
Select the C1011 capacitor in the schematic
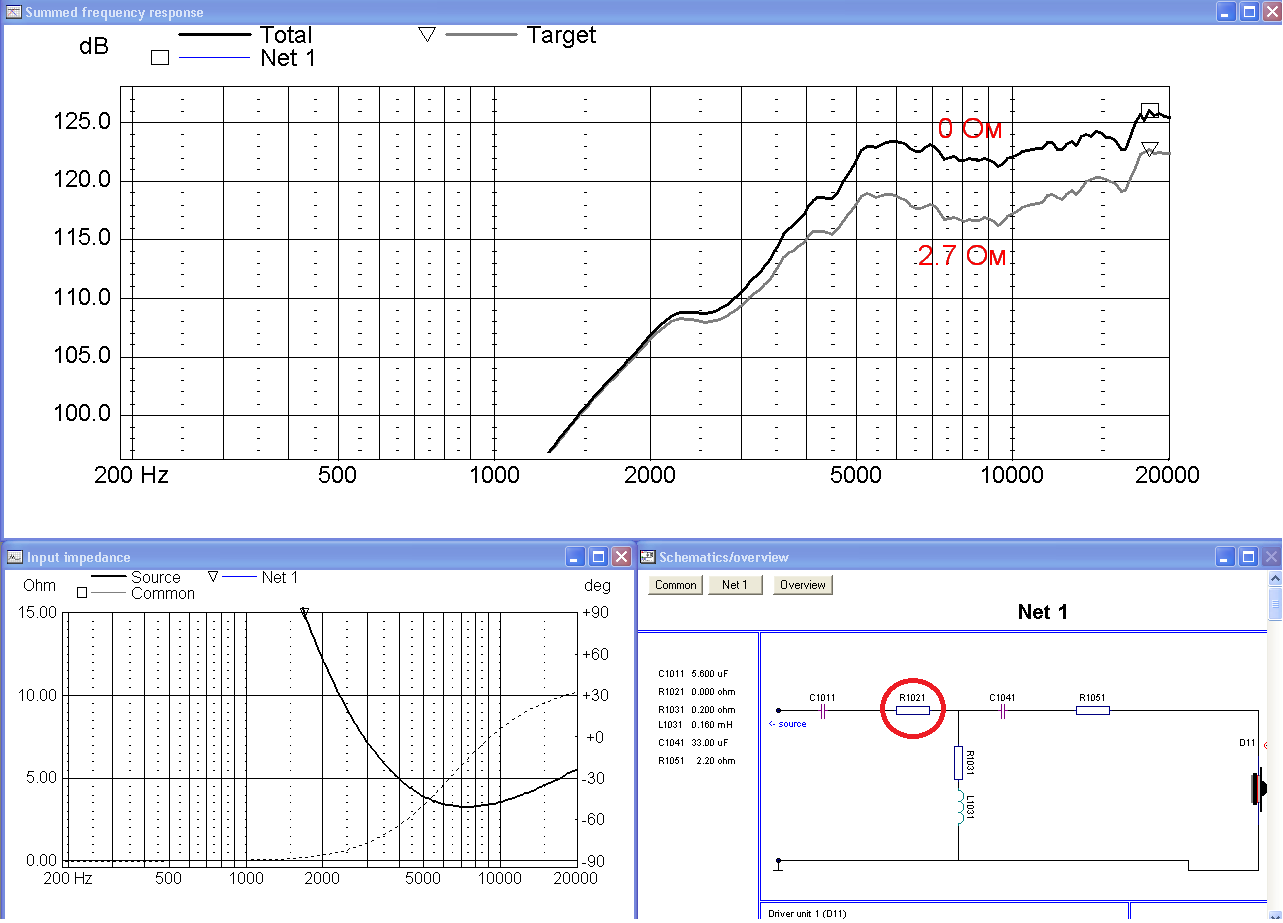pos(823,711)
